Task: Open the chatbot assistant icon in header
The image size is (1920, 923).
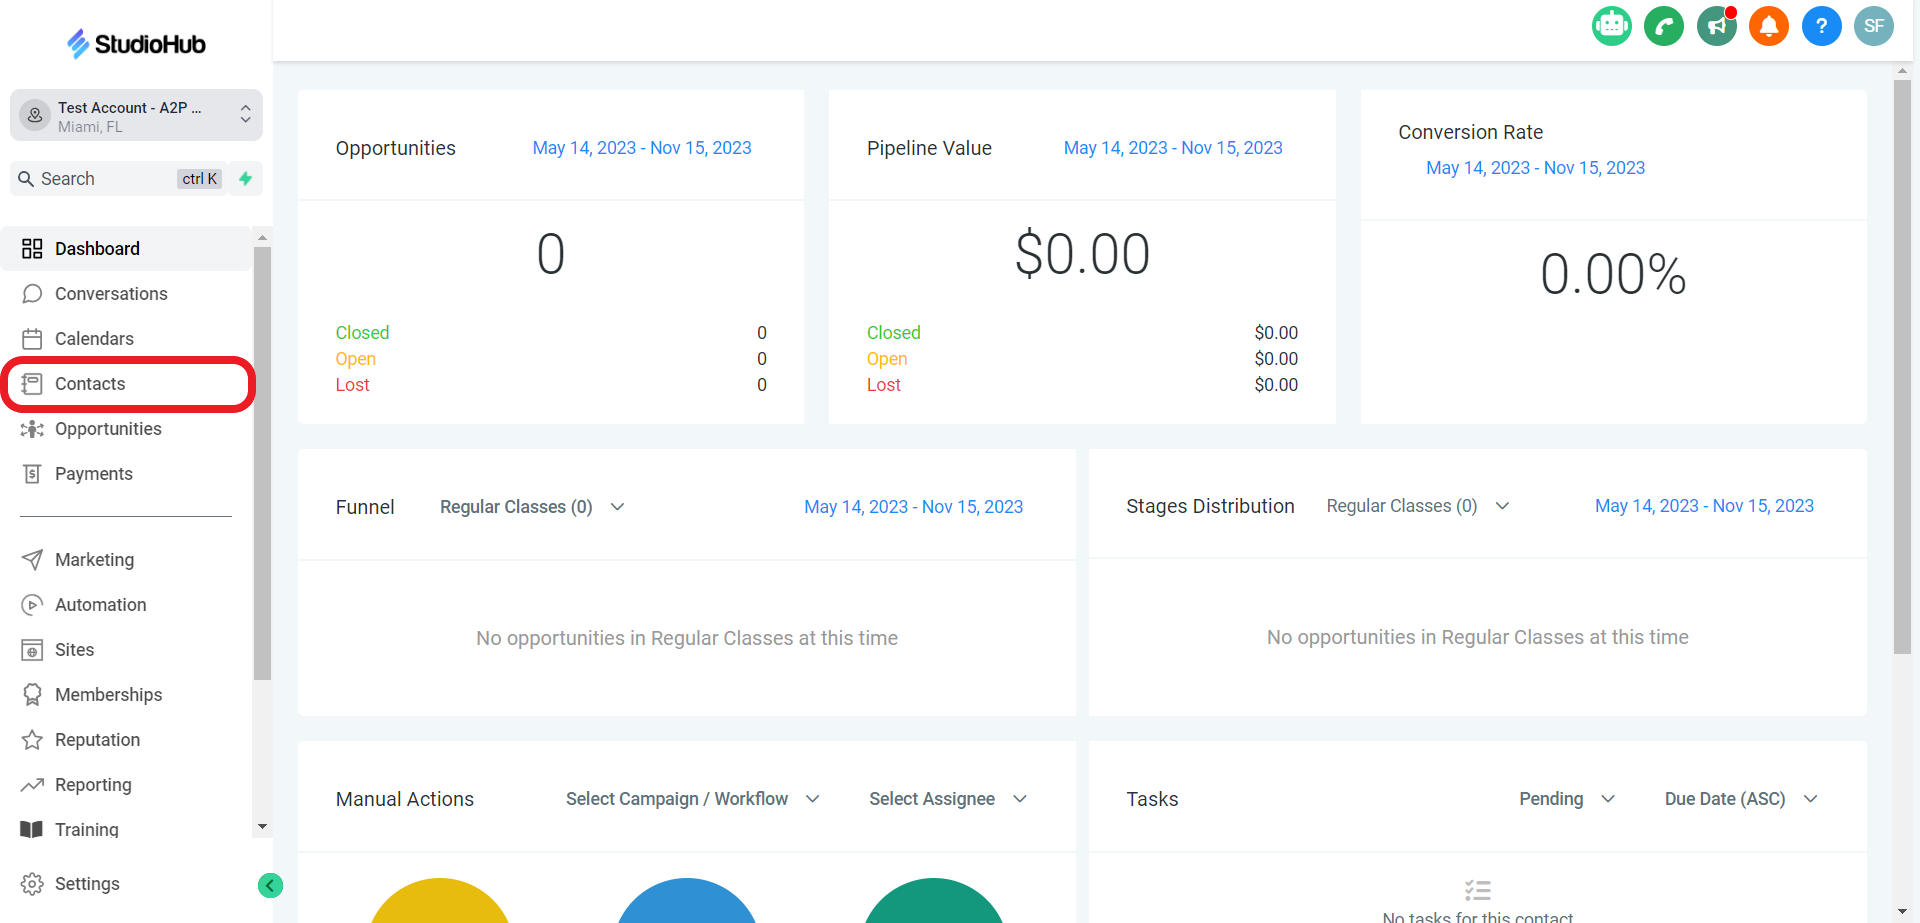Action: [x=1611, y=26]
